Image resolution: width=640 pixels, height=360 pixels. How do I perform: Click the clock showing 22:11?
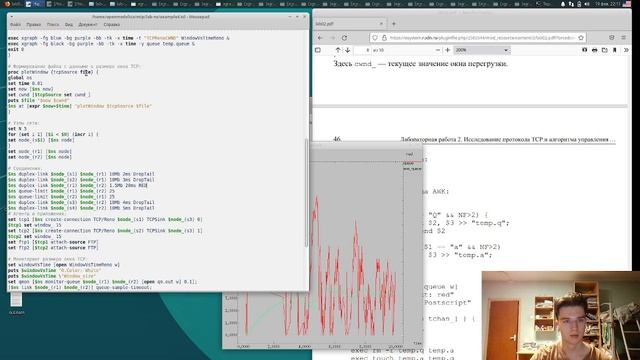(608, 4)
